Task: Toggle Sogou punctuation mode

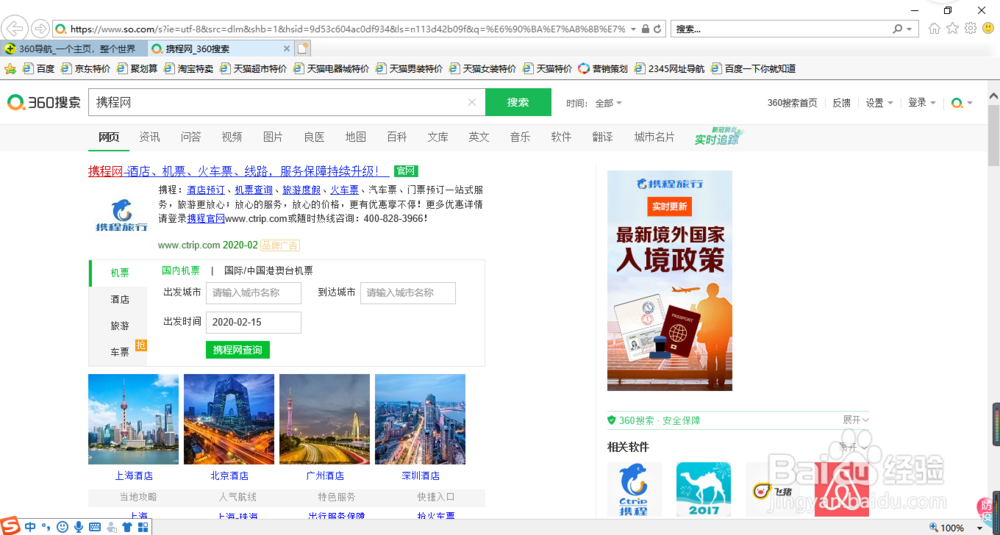Action: [45, 527]
